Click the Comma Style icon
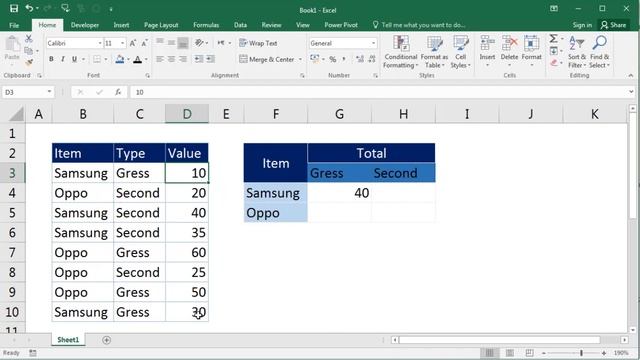The width and height of the screenshot is (640, 360). [x=344, y=60]
